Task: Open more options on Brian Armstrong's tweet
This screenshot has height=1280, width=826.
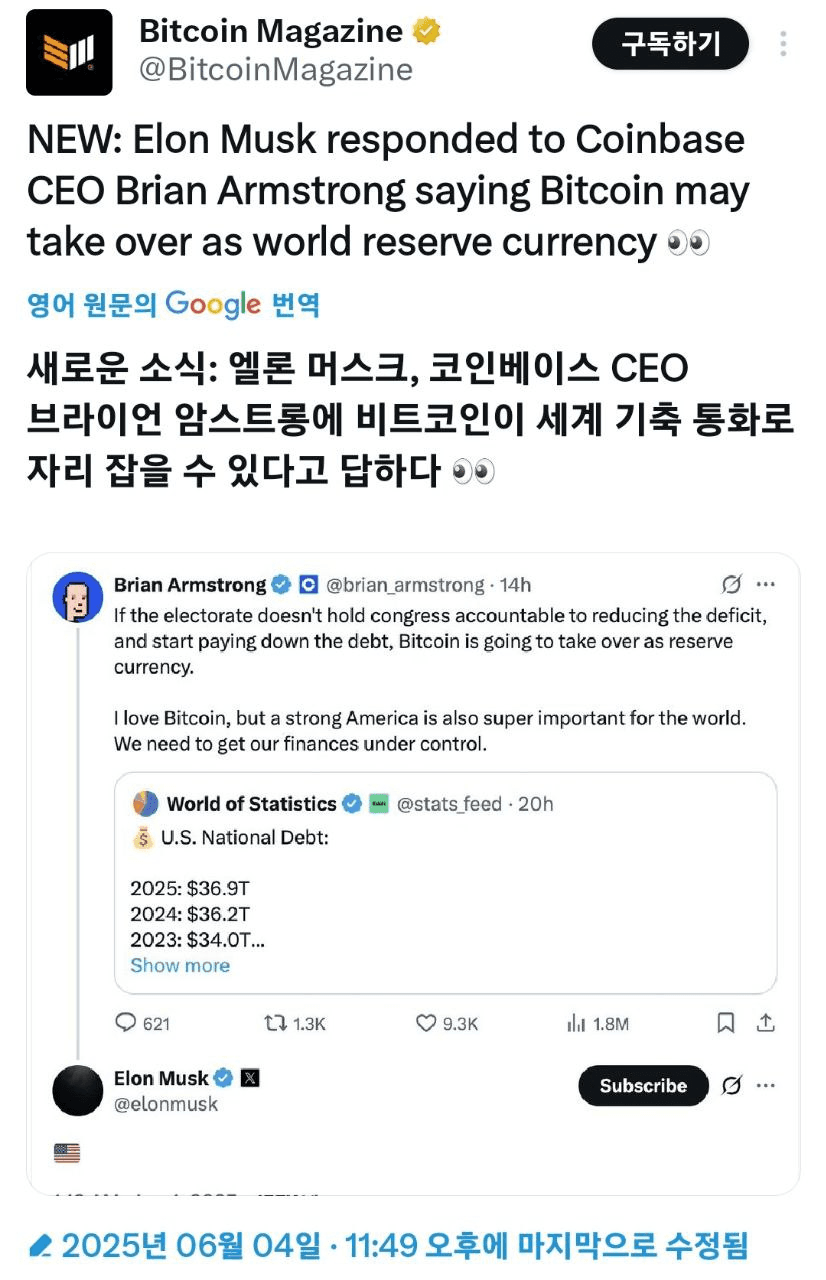Action: coord(766,585)
